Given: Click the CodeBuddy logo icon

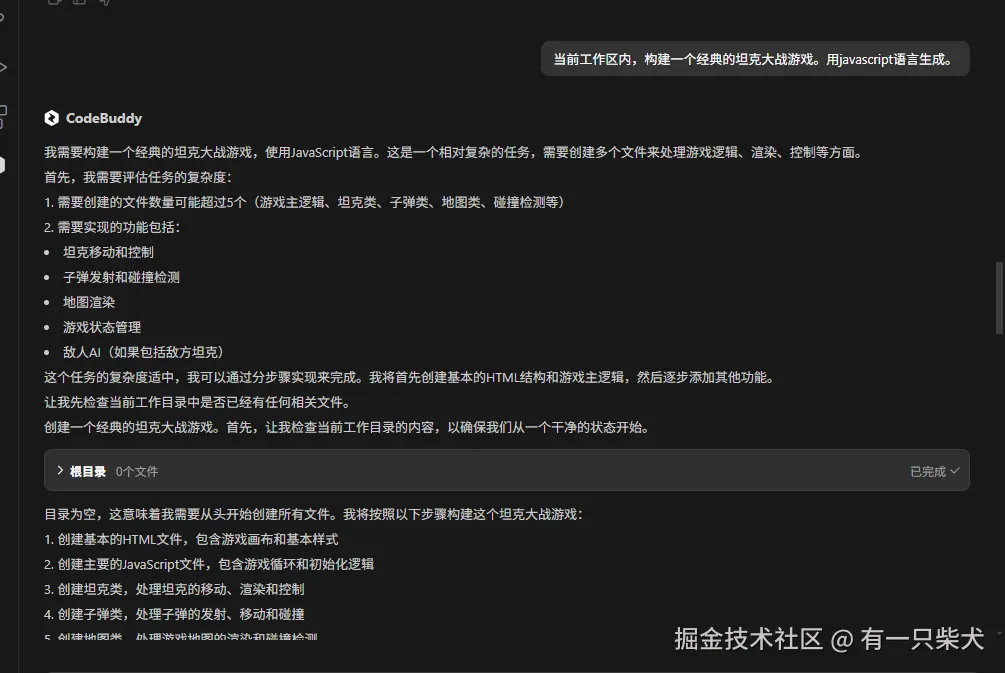Looking at the screenshot, I should click(x=52, y=117).
